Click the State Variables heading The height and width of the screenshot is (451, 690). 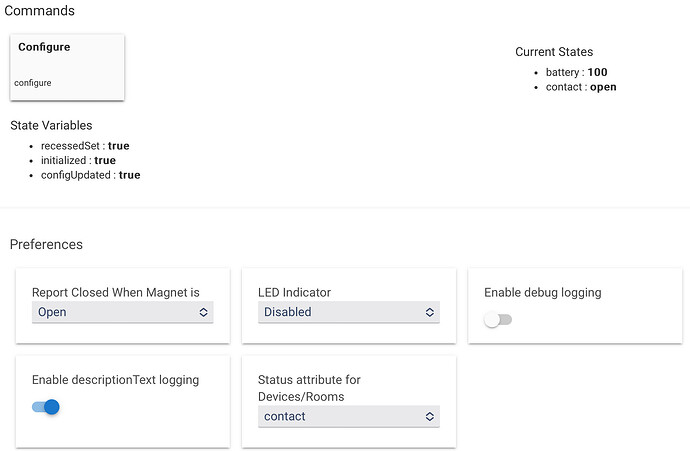click(x=51, y=126)
